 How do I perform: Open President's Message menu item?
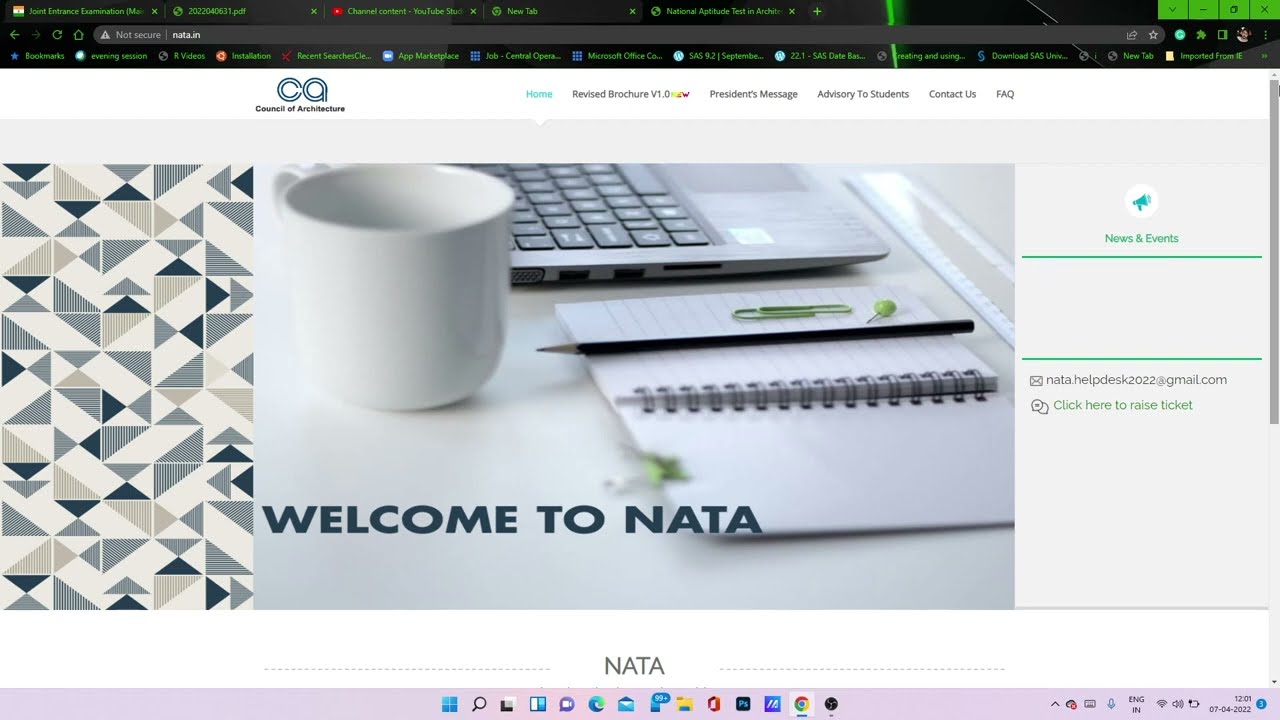click(753, 94)
